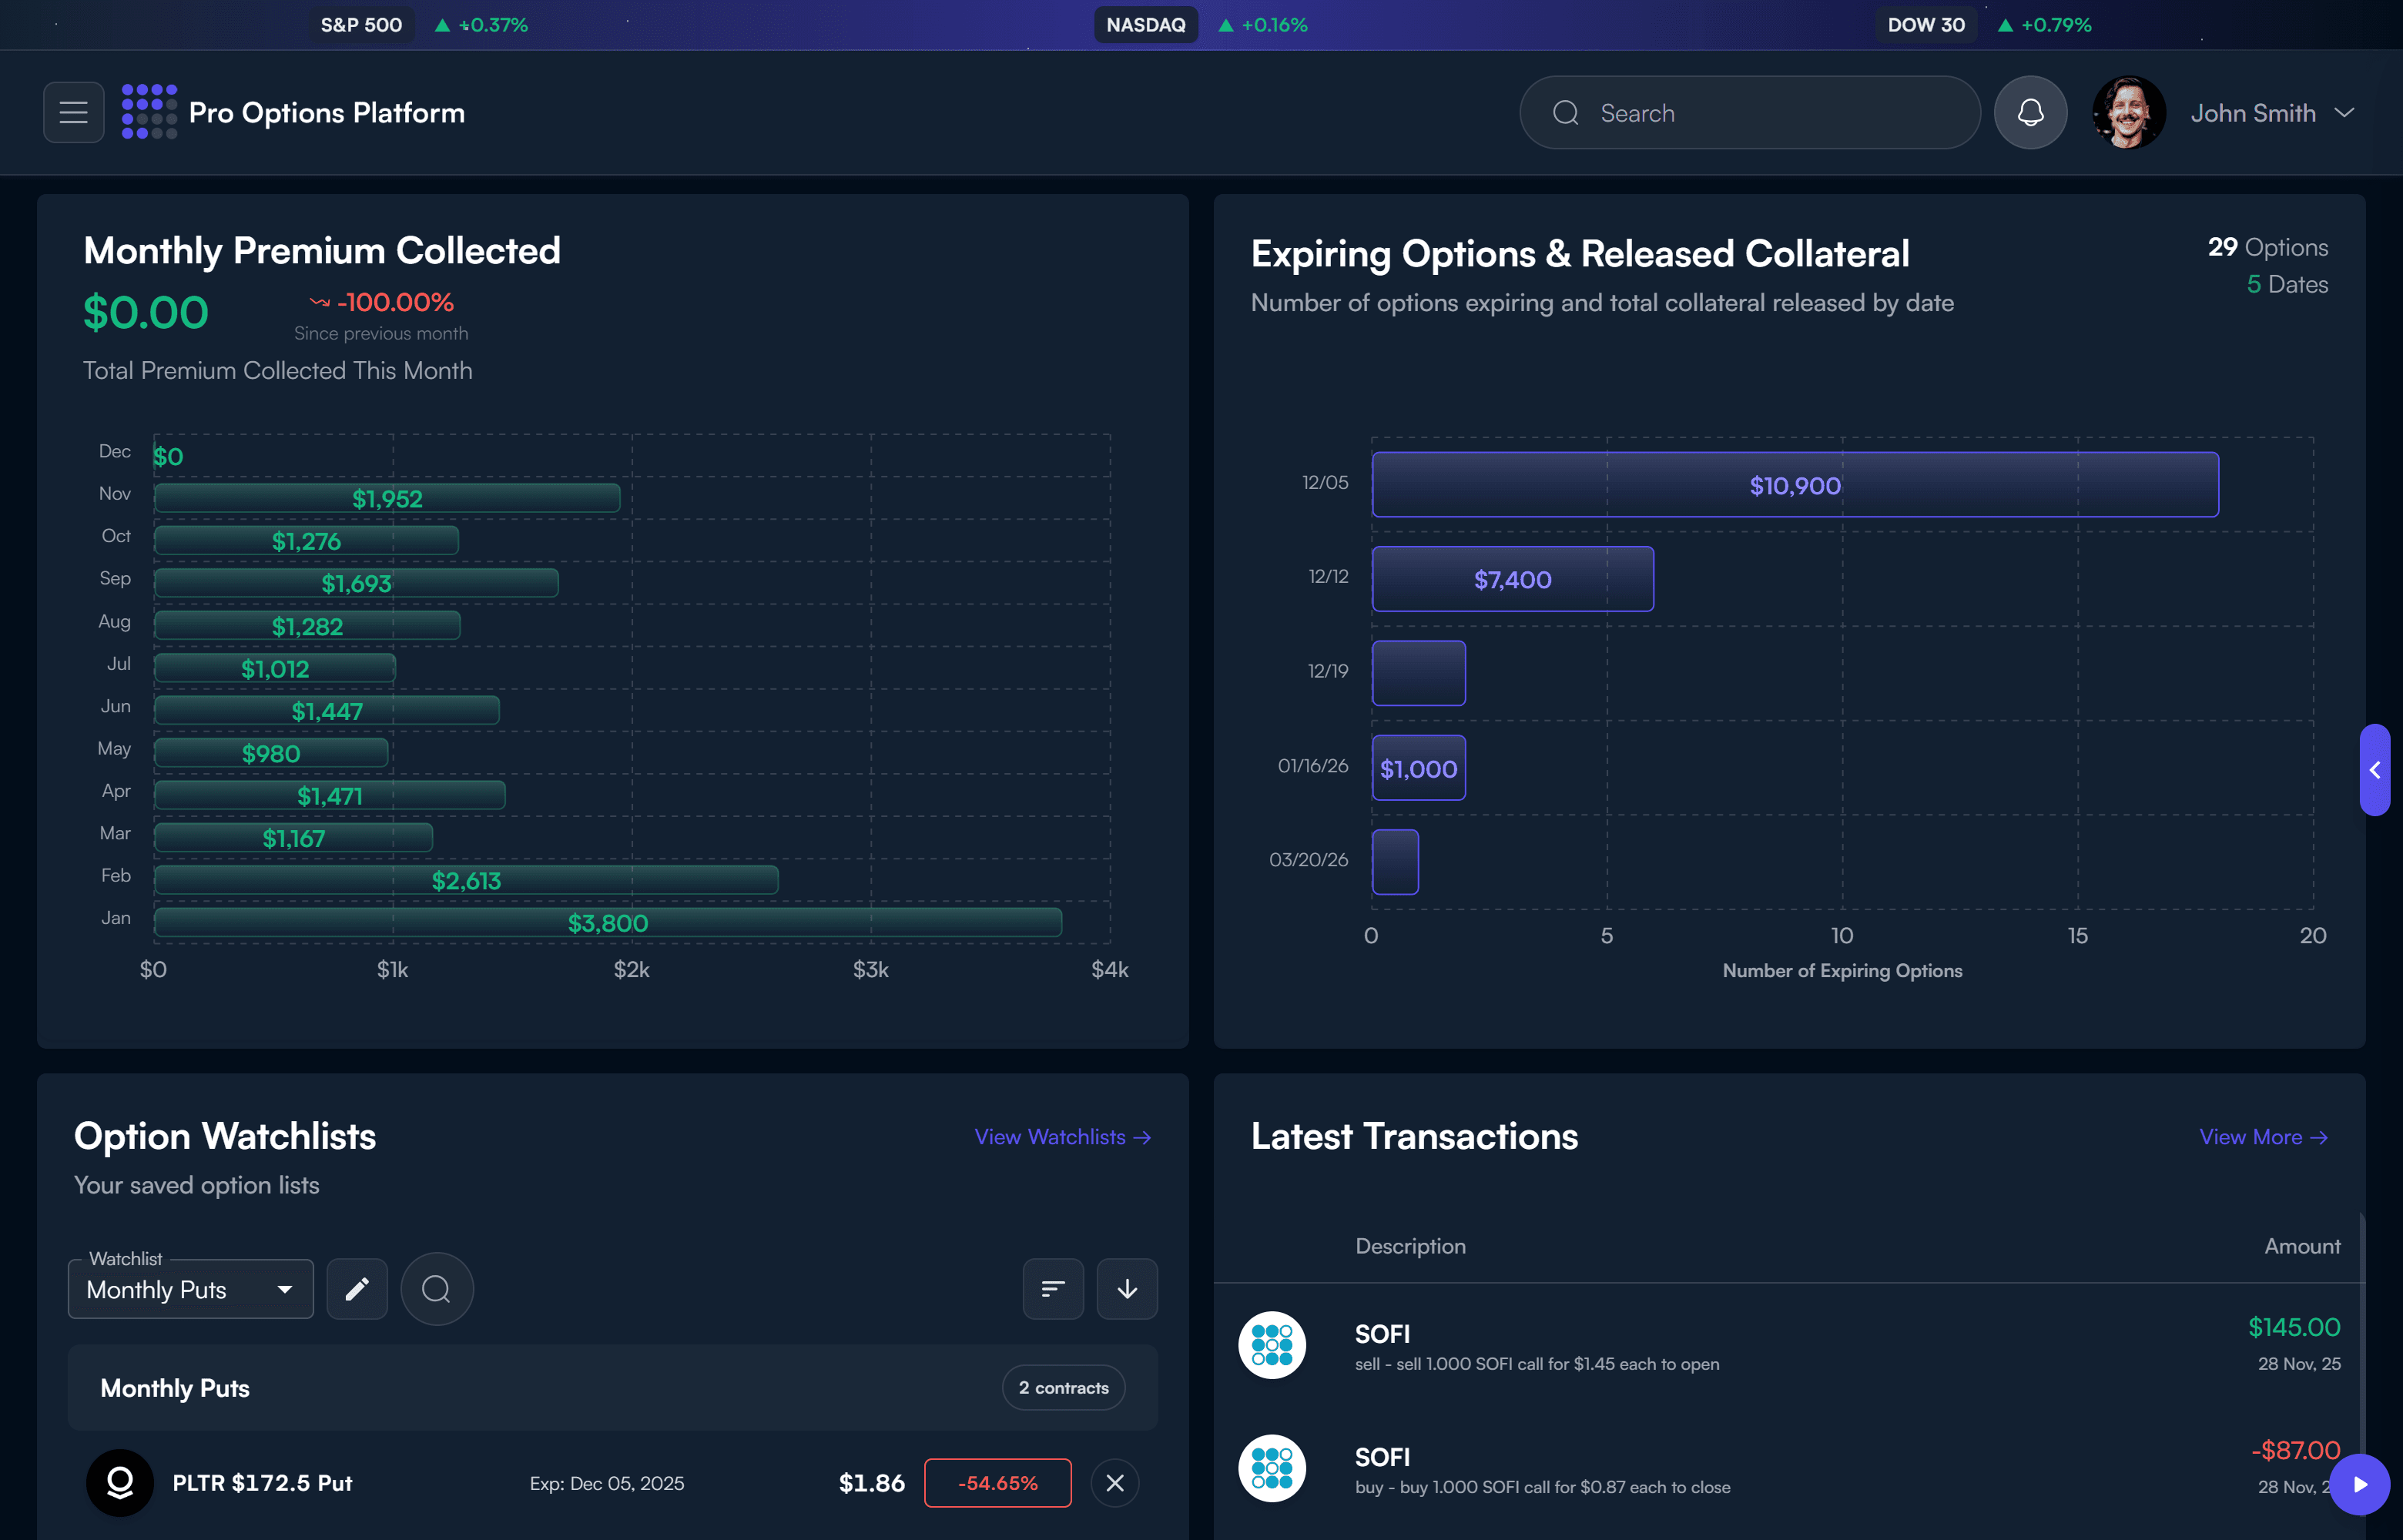This screenshot has height=1540, width=2403.
Task: Open the hamburger navigation menu
Action: tap(73, 112)
